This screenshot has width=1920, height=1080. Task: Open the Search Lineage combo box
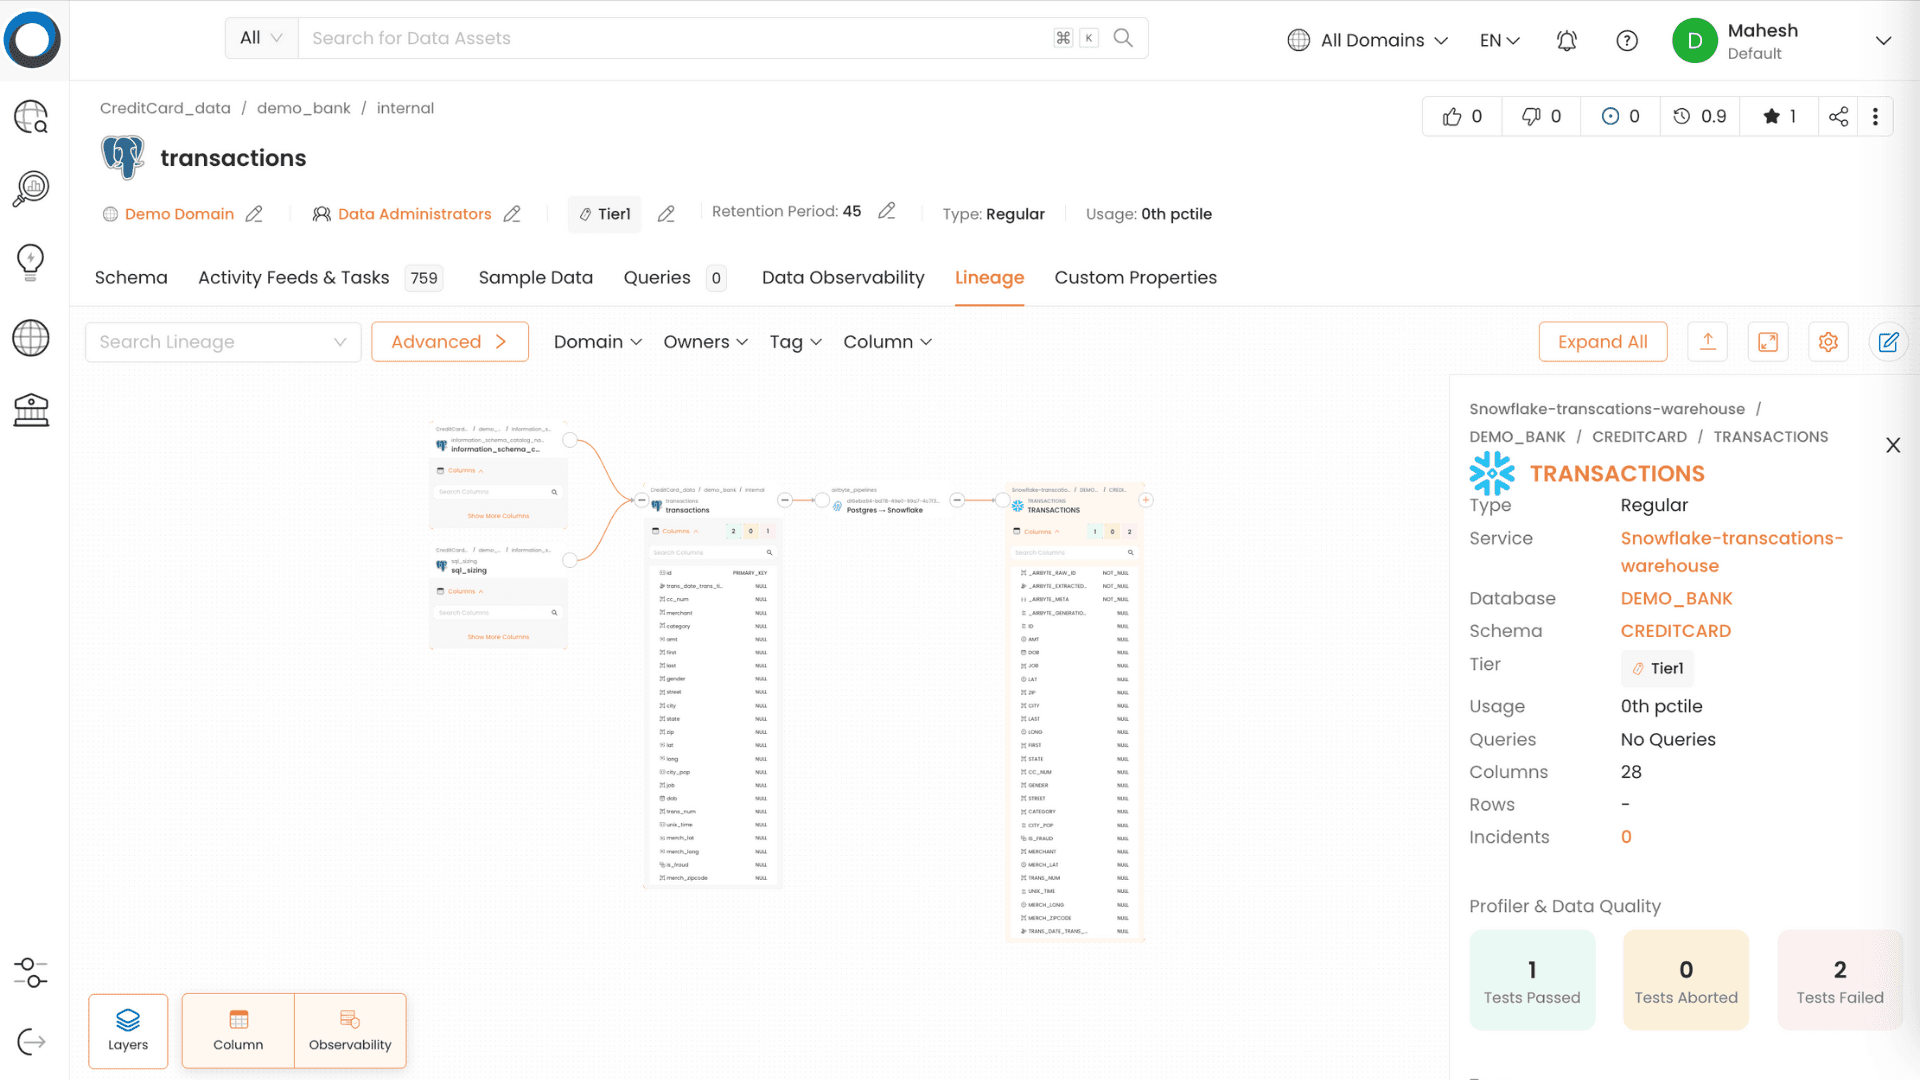click(x=222, y=342)
